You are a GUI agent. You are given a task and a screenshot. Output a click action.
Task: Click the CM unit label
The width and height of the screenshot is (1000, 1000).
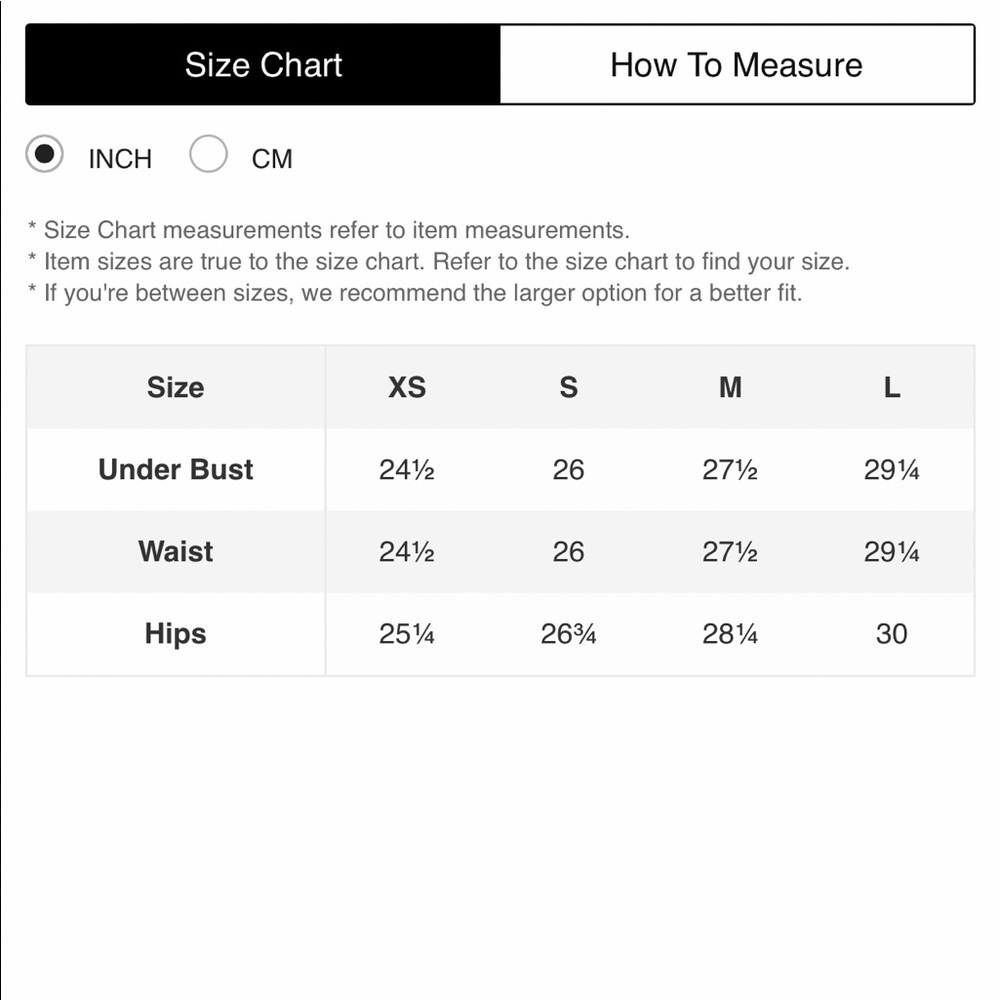pos(272,159)
